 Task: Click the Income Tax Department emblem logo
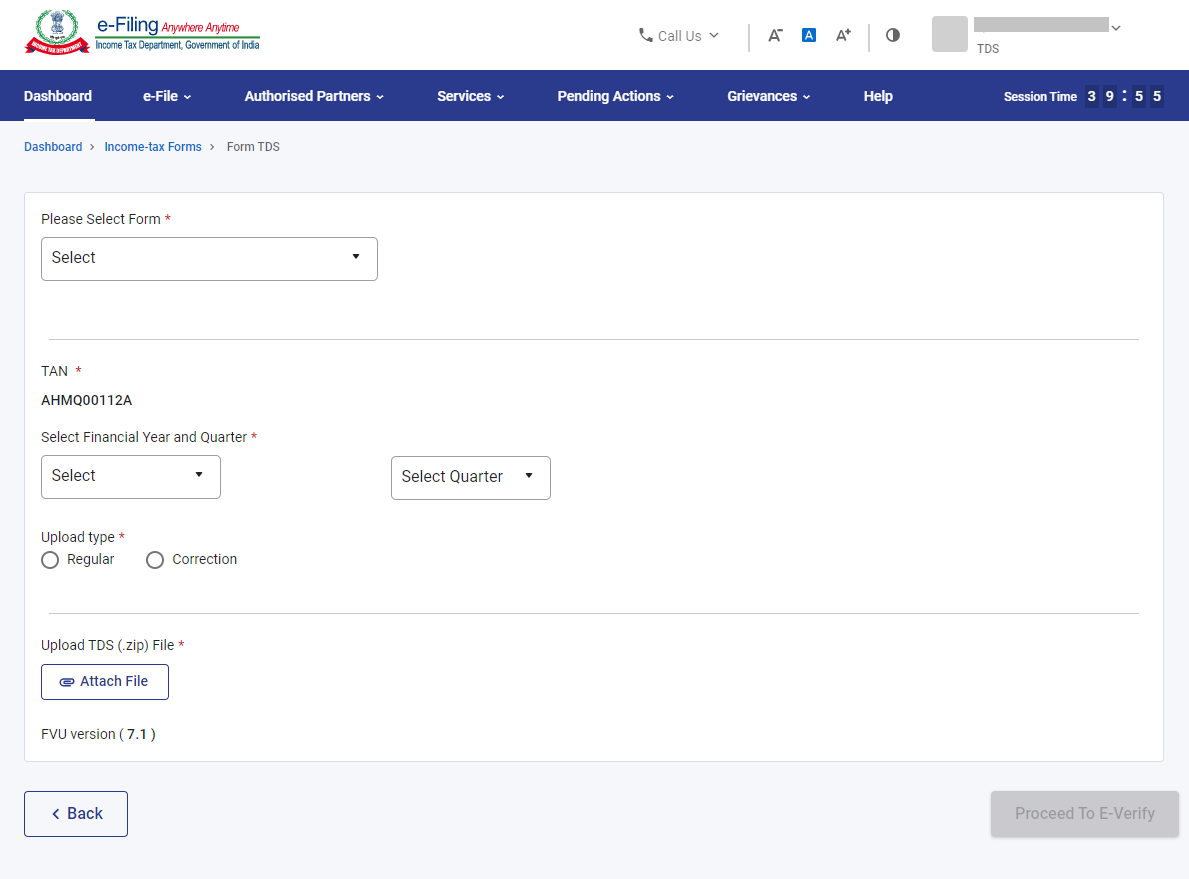coord(57,33)
